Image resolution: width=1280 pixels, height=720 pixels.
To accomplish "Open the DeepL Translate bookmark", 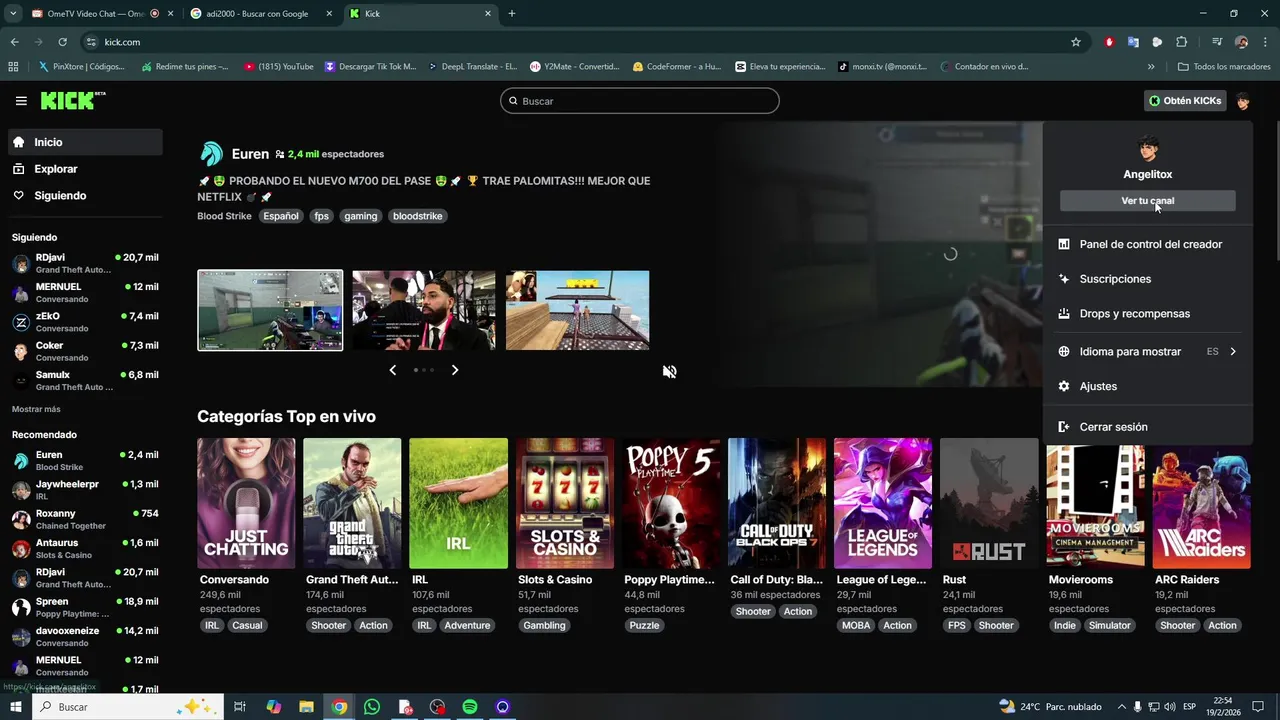I will pyautogui.click(x=471, y=67).
